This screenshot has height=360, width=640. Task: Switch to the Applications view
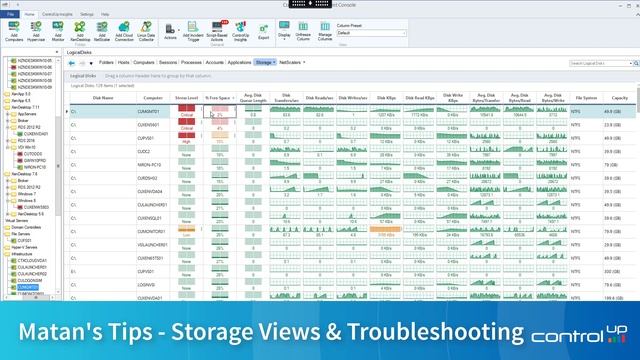click(x=239, y=62)
